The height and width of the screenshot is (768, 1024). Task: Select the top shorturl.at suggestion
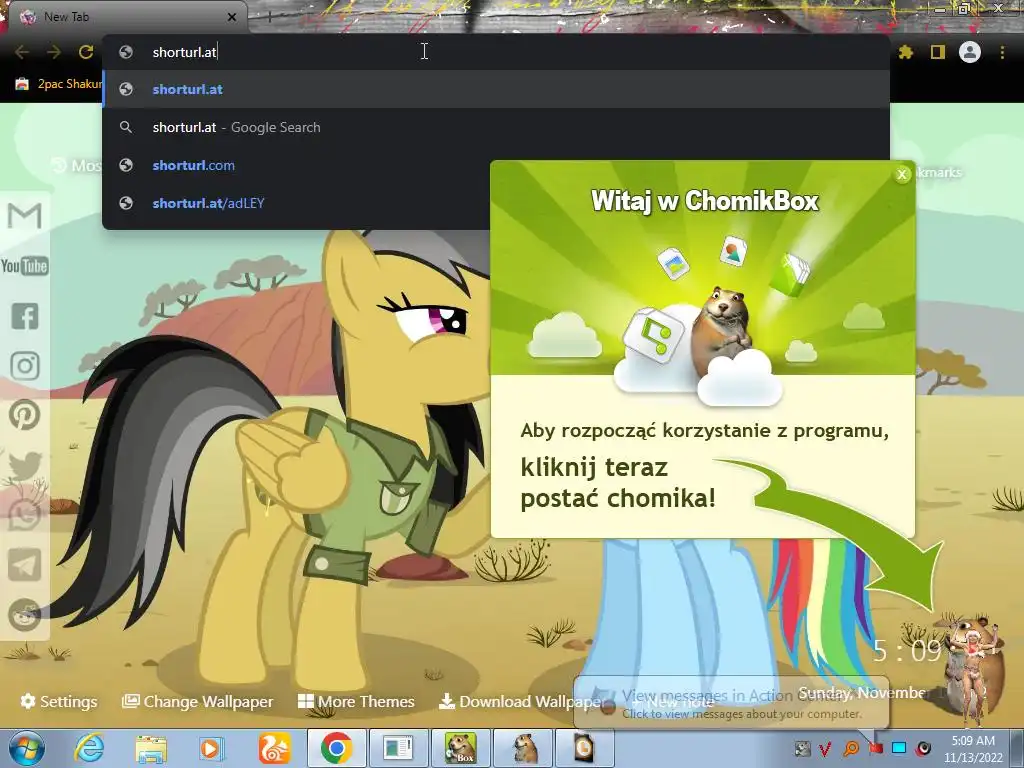pos(496,89)
